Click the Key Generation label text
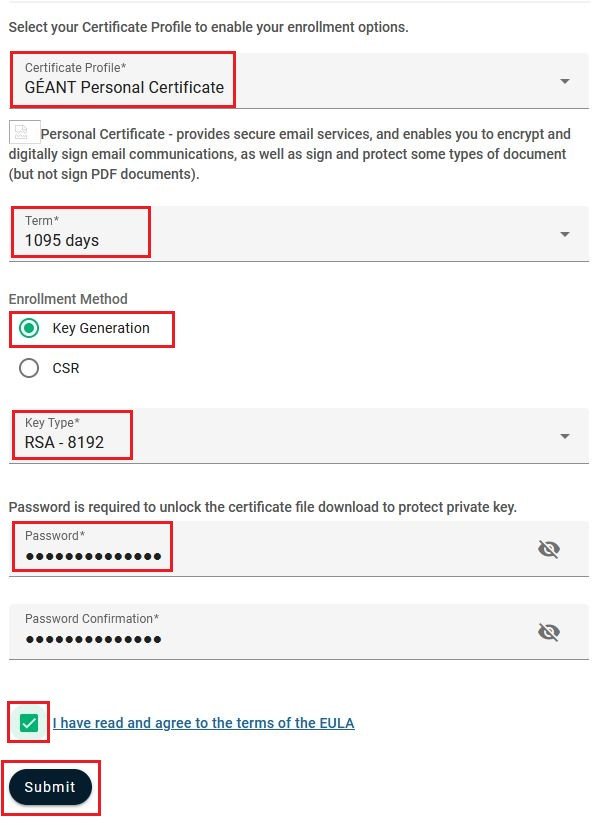 pos(101,328)
